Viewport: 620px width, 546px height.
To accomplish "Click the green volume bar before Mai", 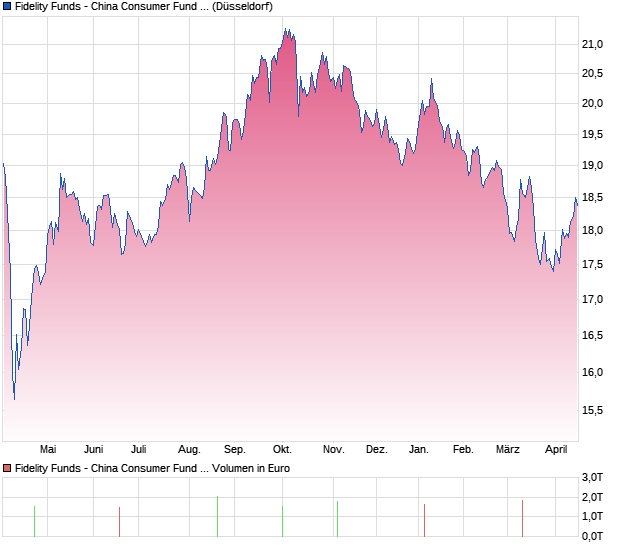I will click(x=34, y=521).
